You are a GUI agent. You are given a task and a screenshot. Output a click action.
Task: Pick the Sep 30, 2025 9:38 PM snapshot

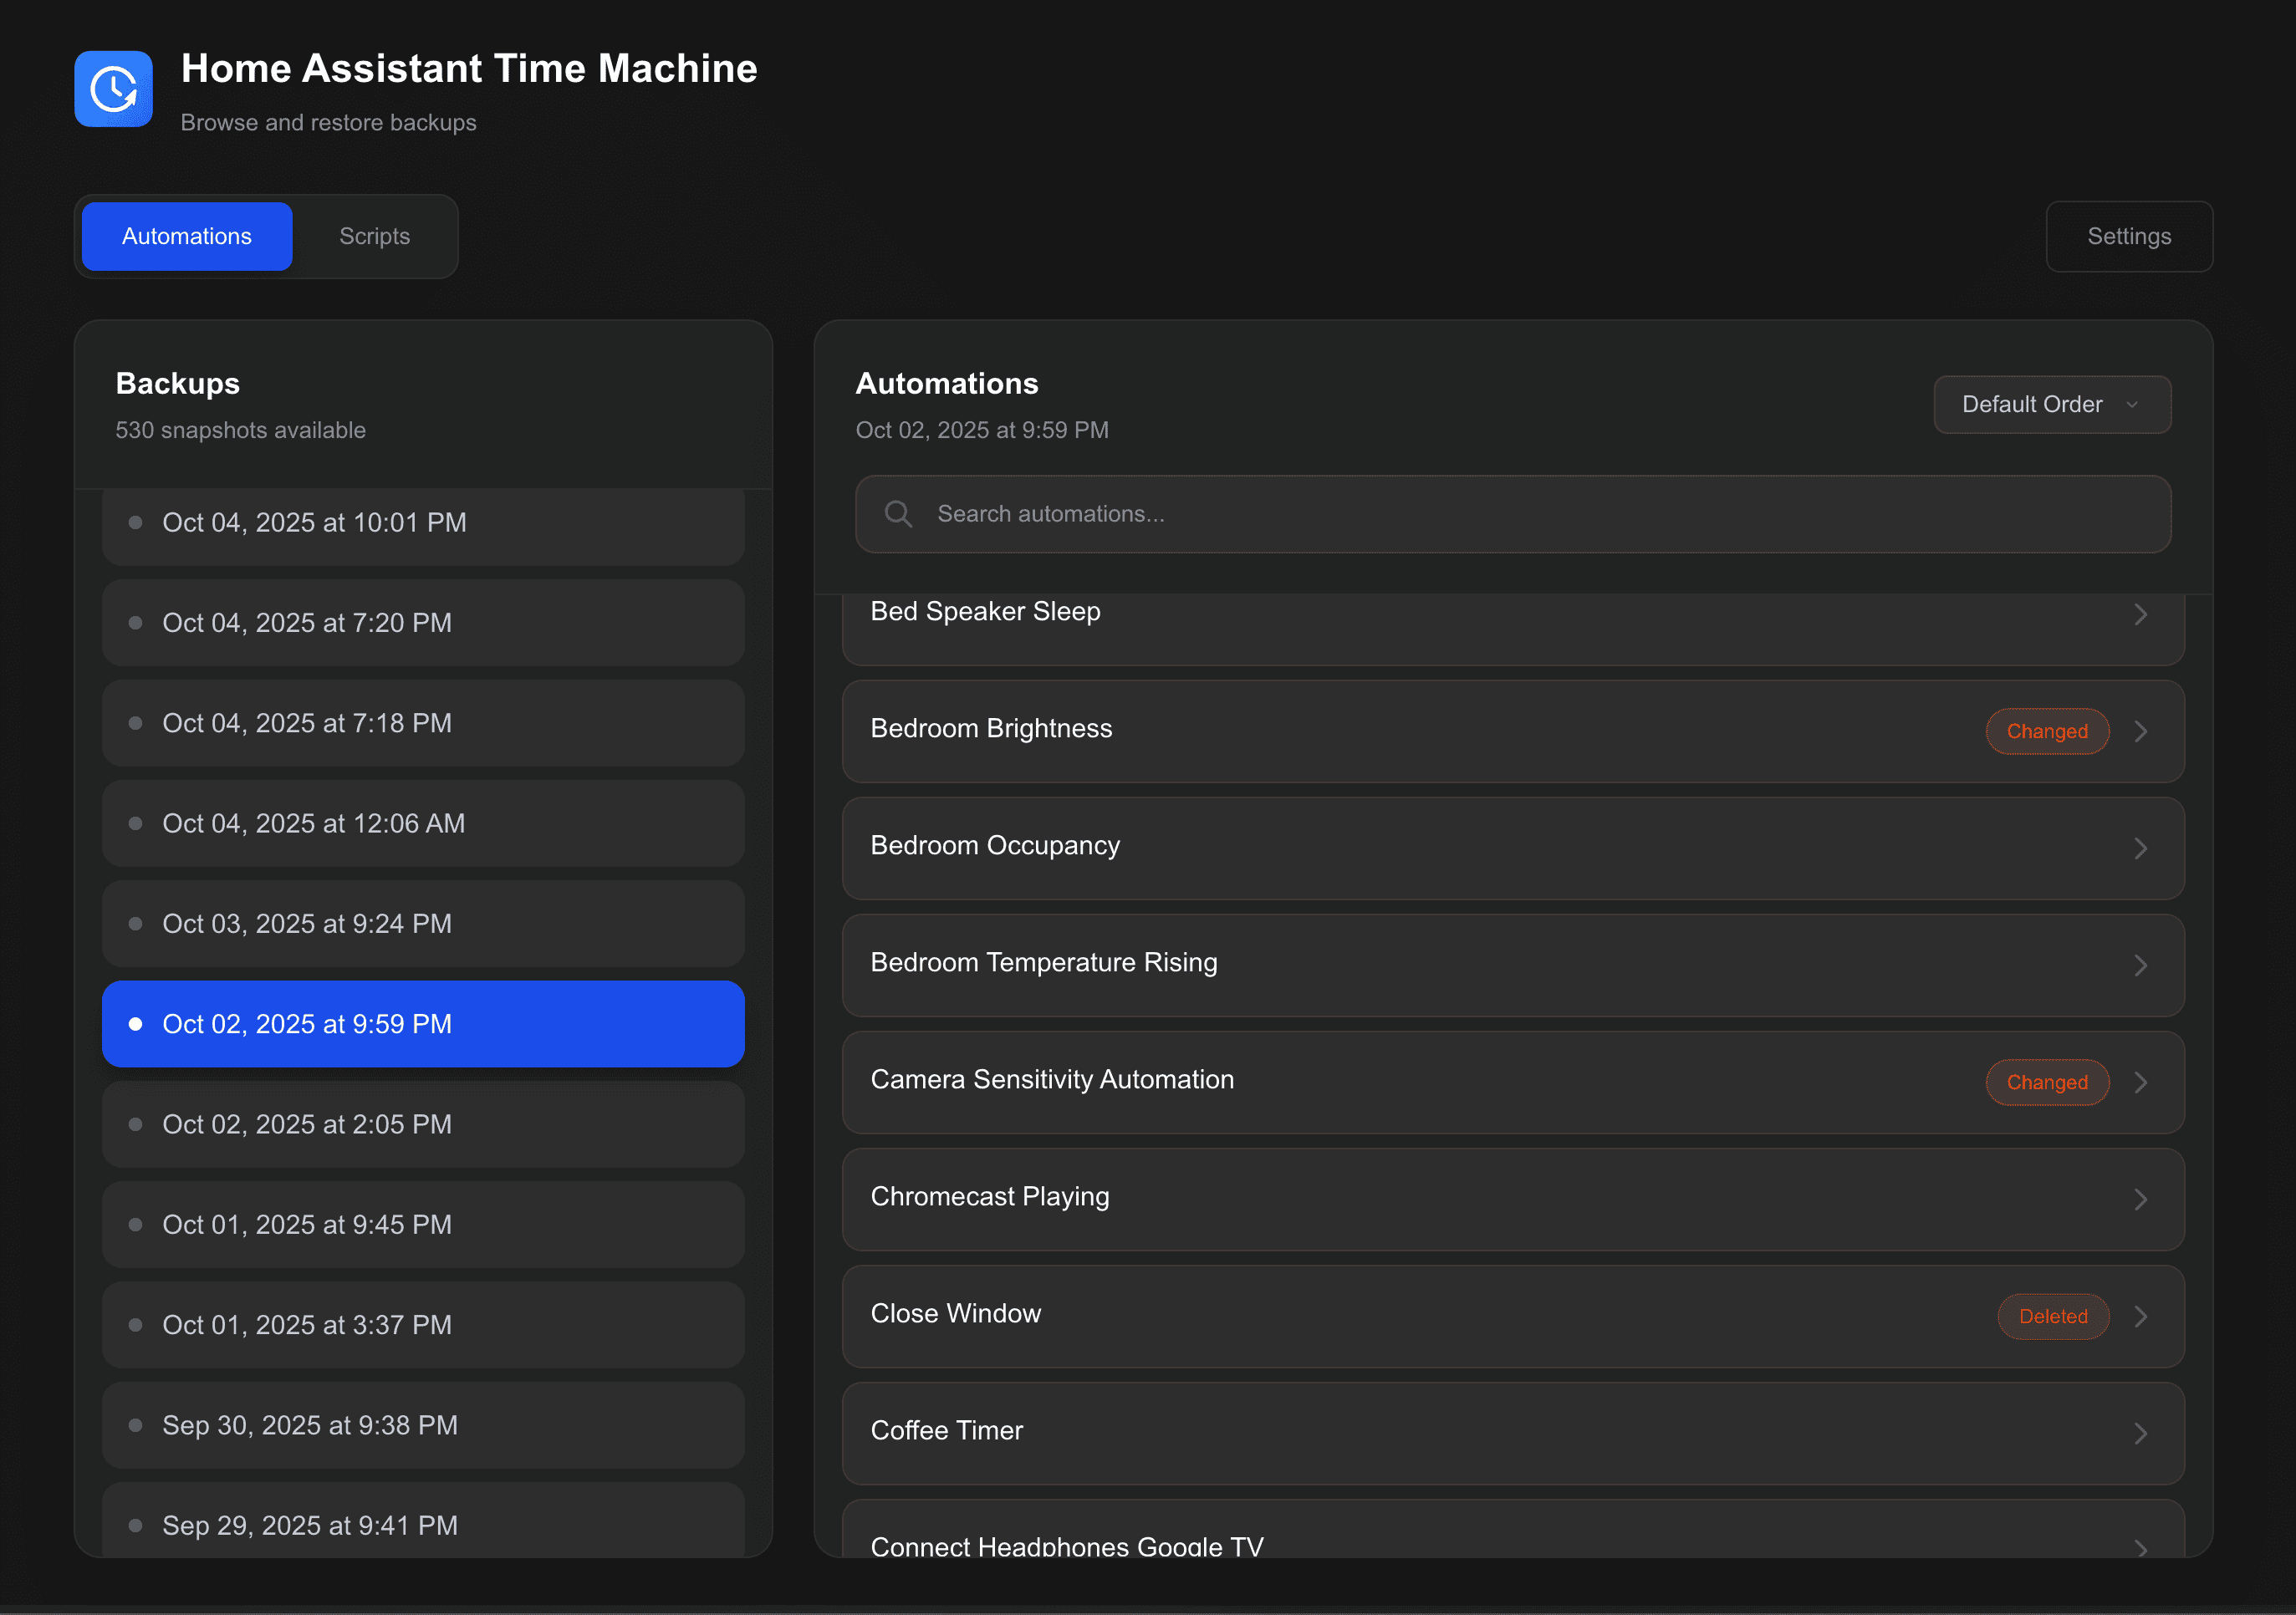(422, 1425)
